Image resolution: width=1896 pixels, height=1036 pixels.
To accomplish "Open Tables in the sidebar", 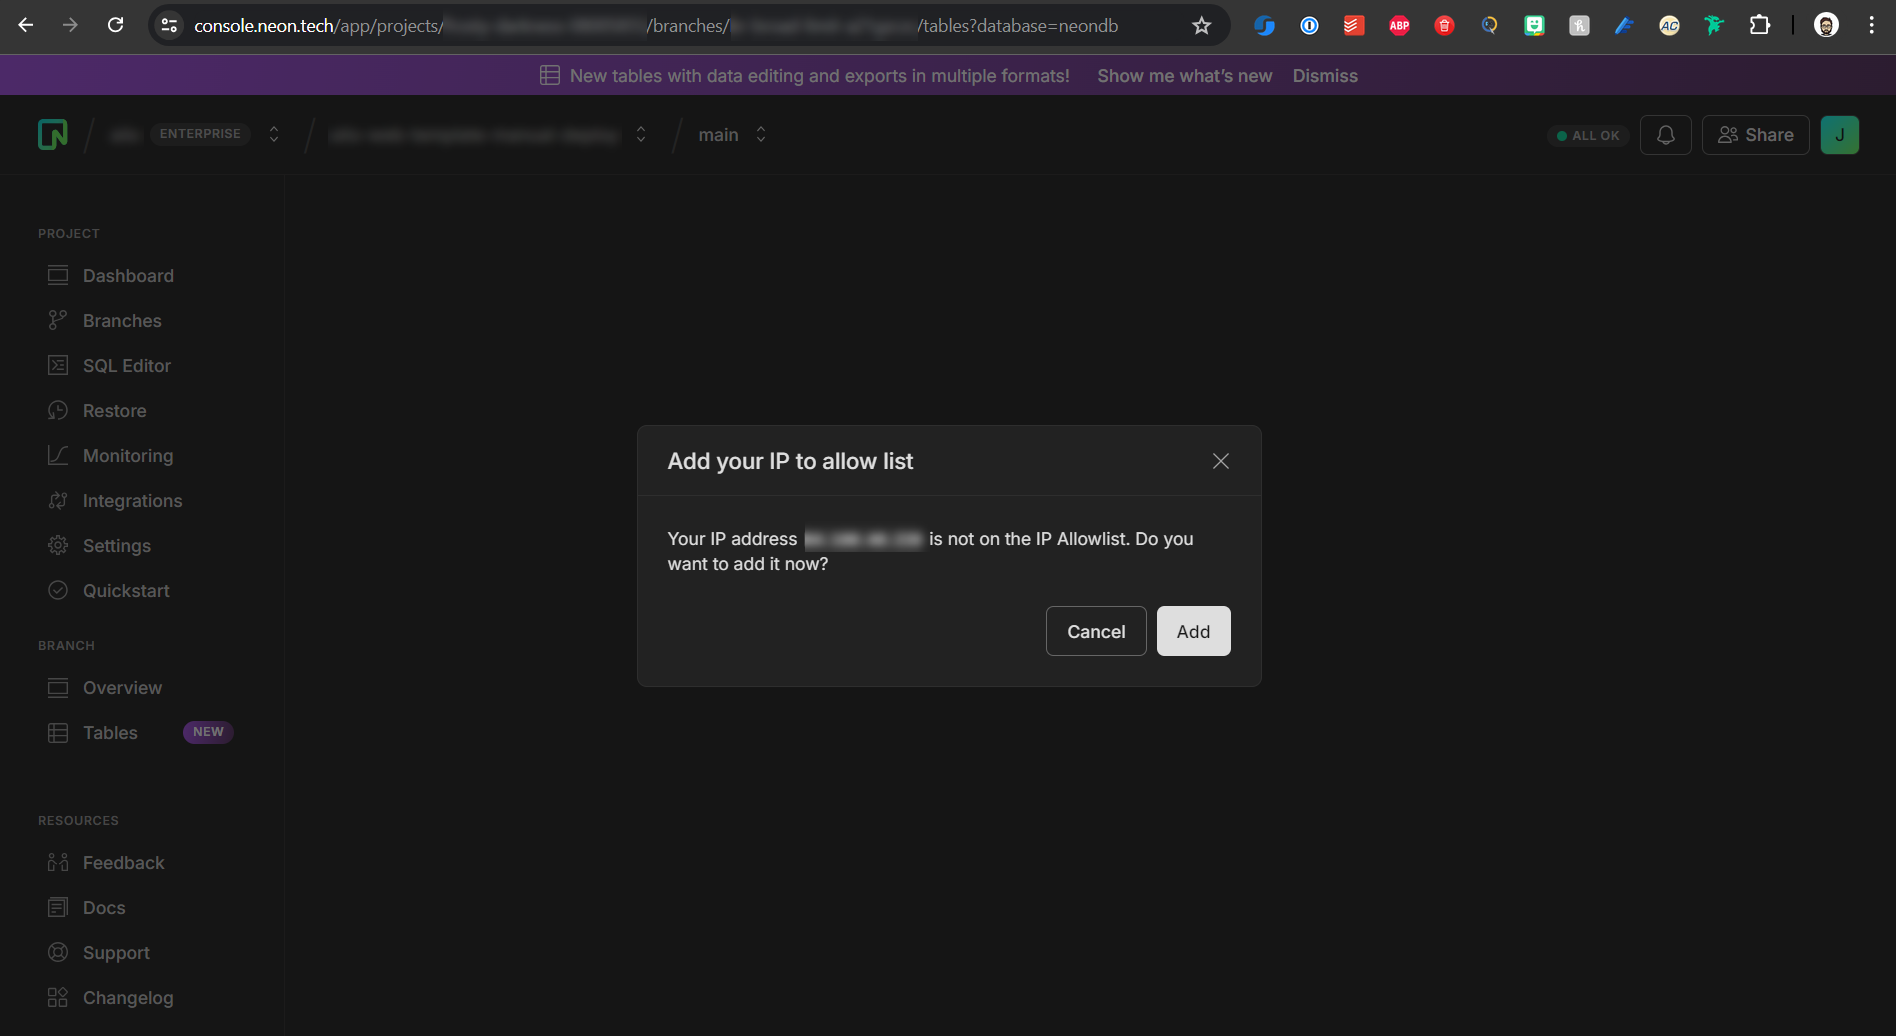I will 110,732.
